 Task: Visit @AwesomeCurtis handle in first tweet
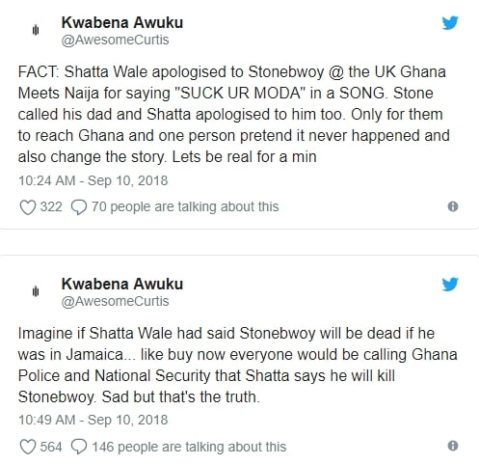point(115,40)
